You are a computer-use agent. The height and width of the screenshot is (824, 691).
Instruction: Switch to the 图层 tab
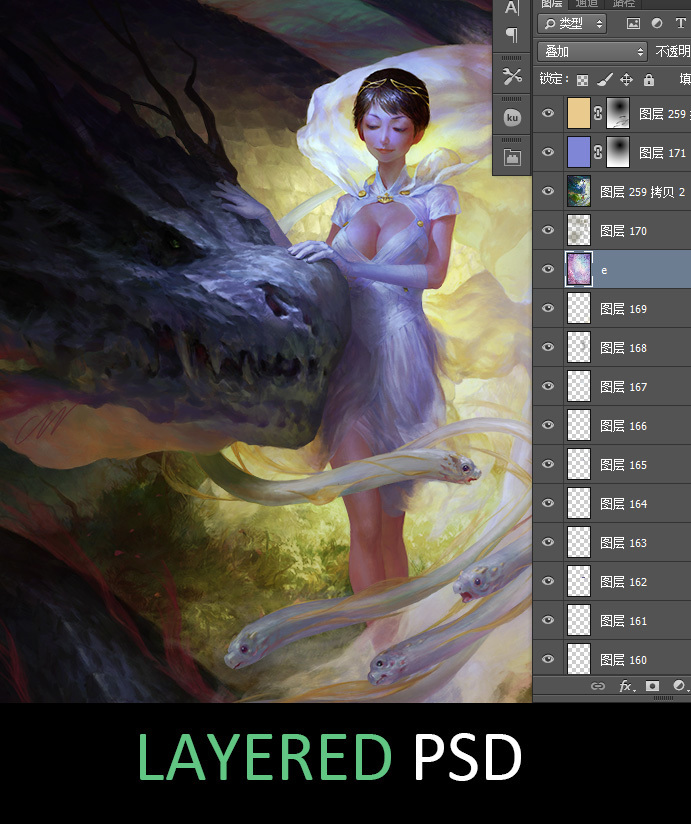(551, 3)
